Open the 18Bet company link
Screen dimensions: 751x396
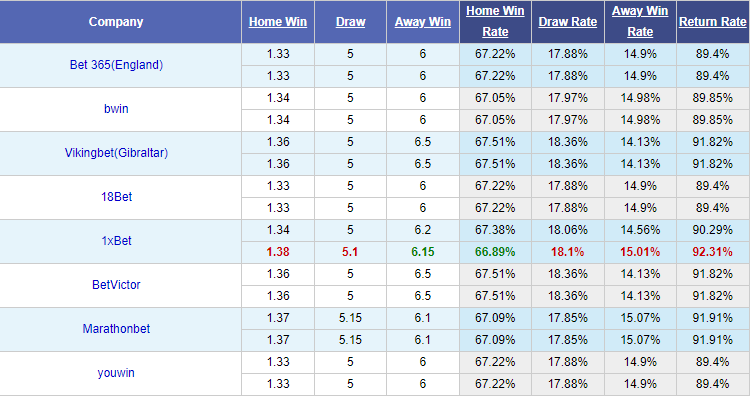tap(116, 197)
